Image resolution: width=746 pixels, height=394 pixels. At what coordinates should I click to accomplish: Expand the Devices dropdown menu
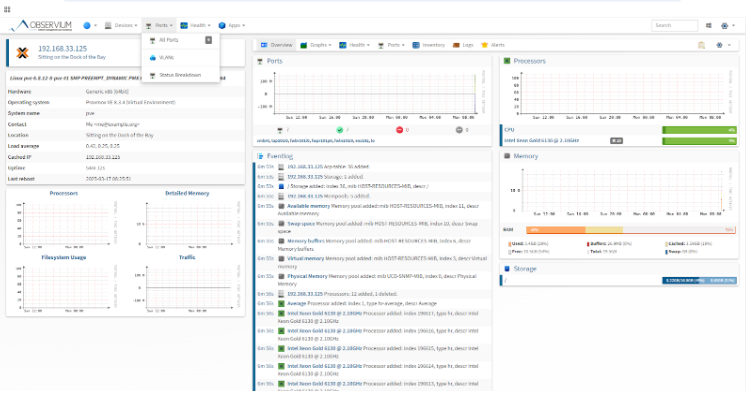(121, 26)
